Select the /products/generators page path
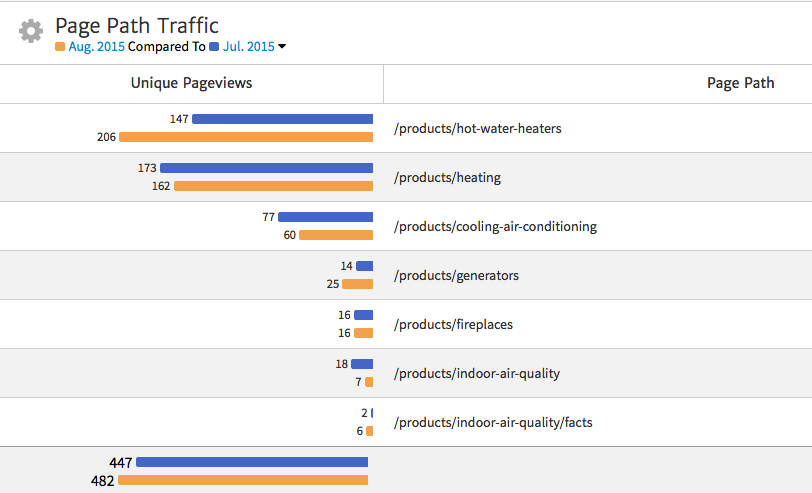812x493 pixels. [457, 275]
